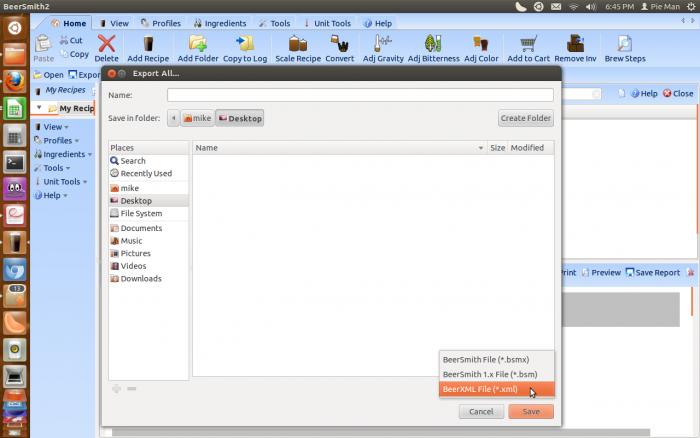The image size is (700, 438).
Task: Select Documents in Places list
Action: click(148, 228)
